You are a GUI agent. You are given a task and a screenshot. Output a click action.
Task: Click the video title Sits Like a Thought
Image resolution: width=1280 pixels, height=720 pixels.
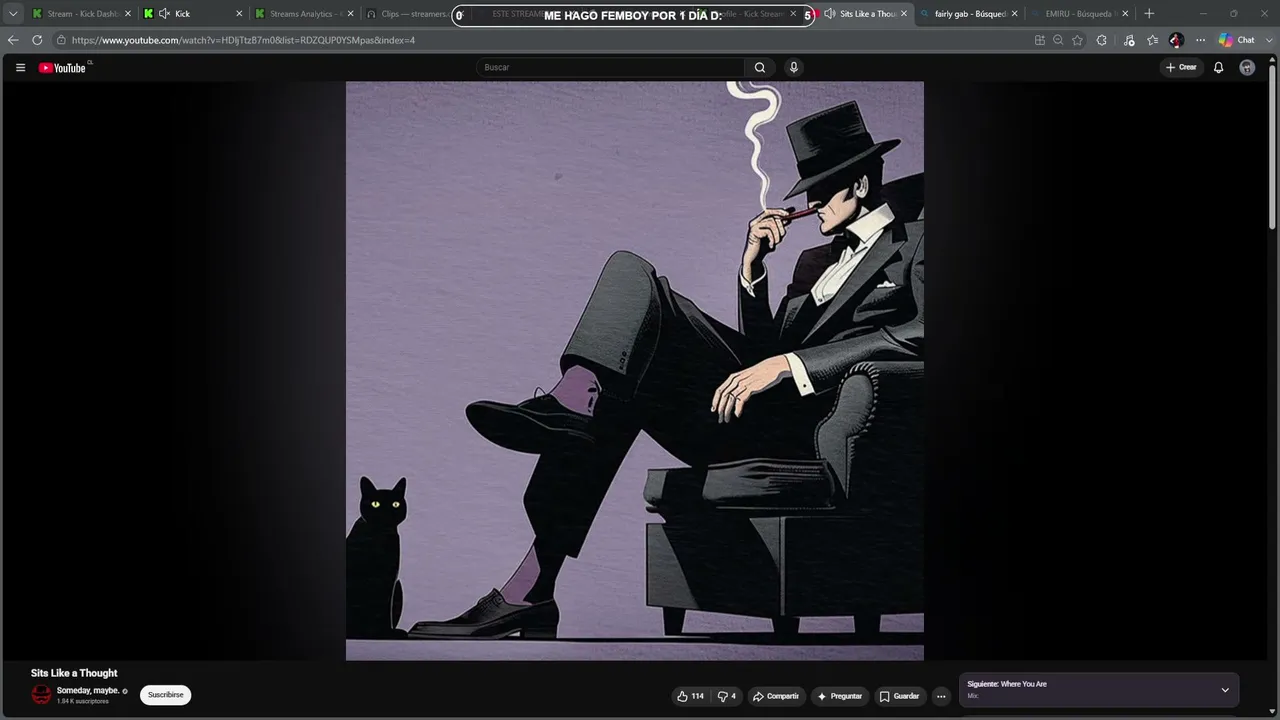[74, 673]
